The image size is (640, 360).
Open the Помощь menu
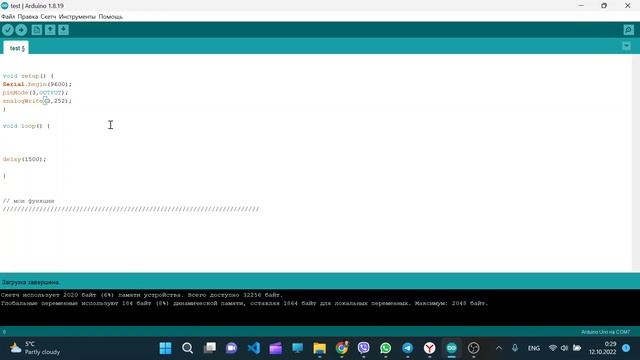111,17
